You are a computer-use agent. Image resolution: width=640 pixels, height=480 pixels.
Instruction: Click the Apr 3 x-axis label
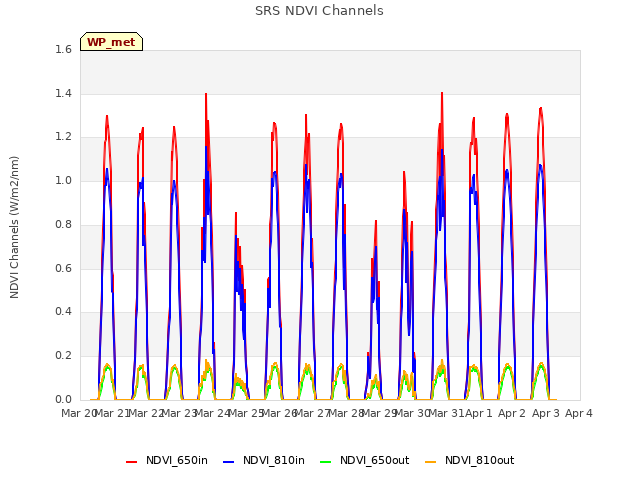tap(546, 413)
